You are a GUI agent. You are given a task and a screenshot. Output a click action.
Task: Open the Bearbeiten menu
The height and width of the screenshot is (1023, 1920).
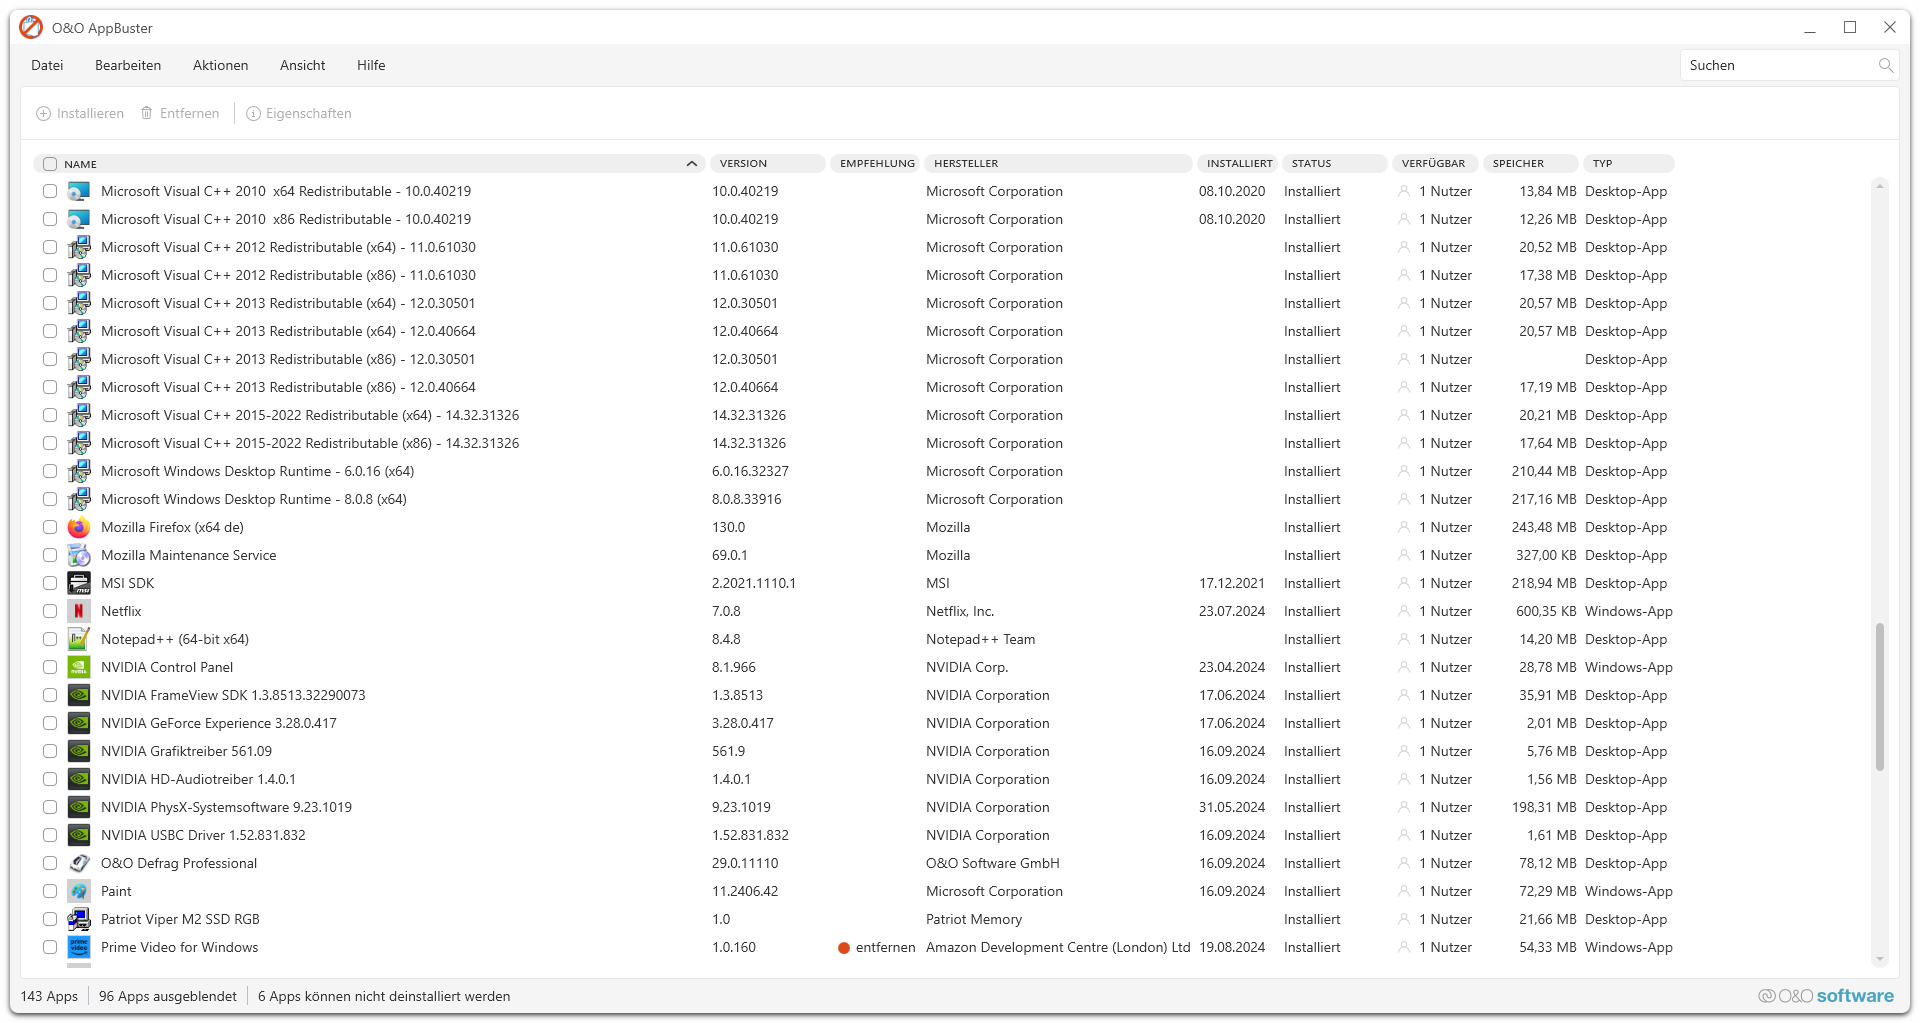[x=128, y=65]
